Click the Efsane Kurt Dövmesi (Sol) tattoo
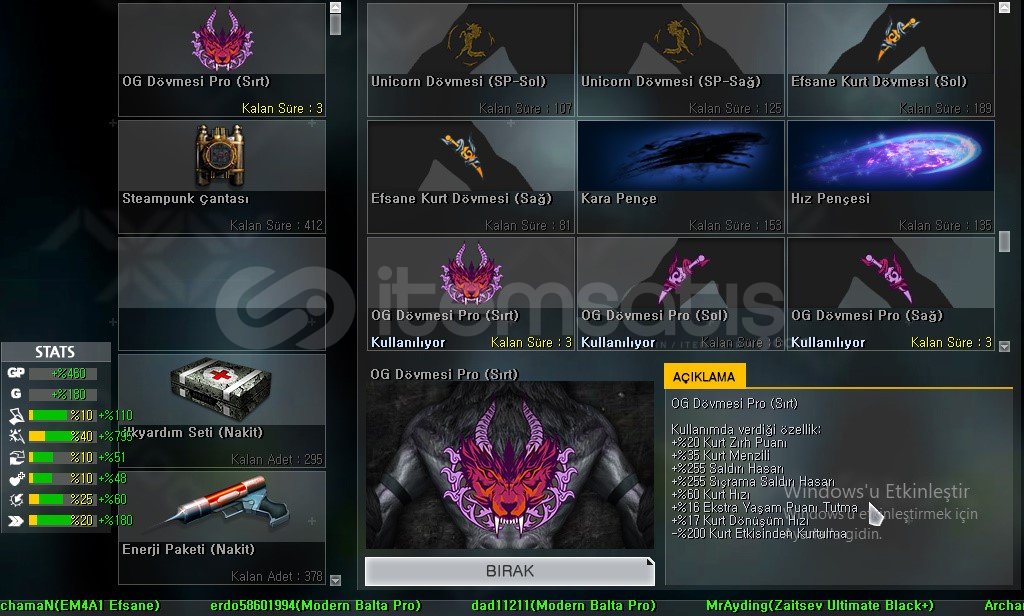This screenshot has width=1024, height=616. 891,60
